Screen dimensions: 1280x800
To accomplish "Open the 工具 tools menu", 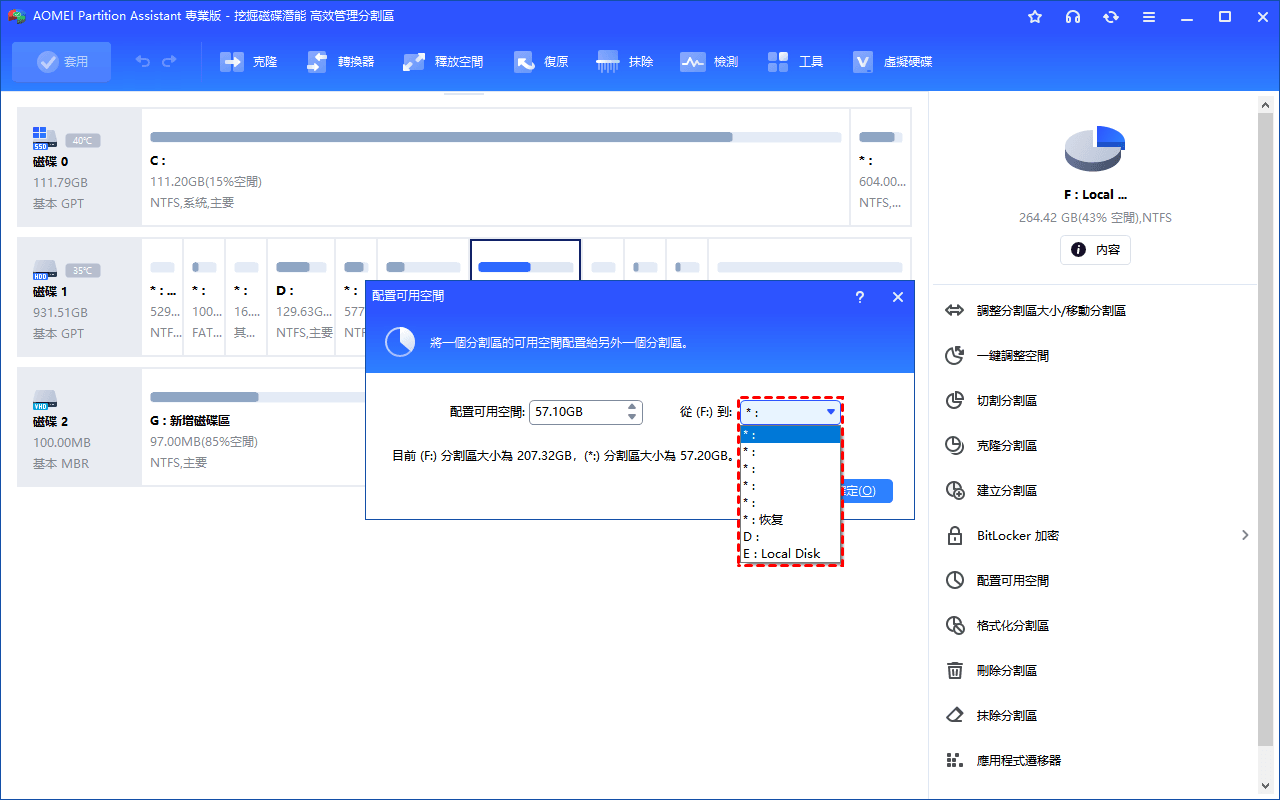I will click(779, 62).
